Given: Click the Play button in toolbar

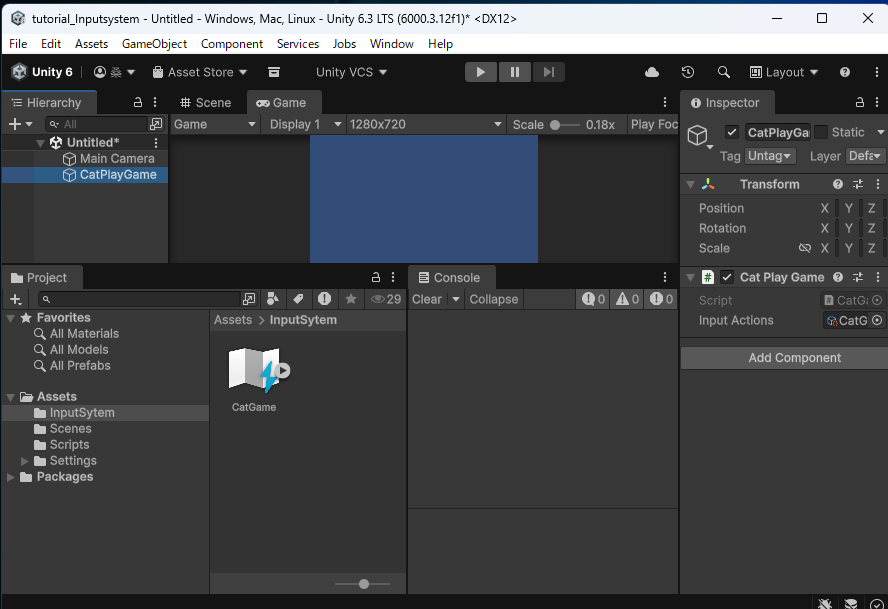Looking at the screenshot, I should [x=480, y=72].
